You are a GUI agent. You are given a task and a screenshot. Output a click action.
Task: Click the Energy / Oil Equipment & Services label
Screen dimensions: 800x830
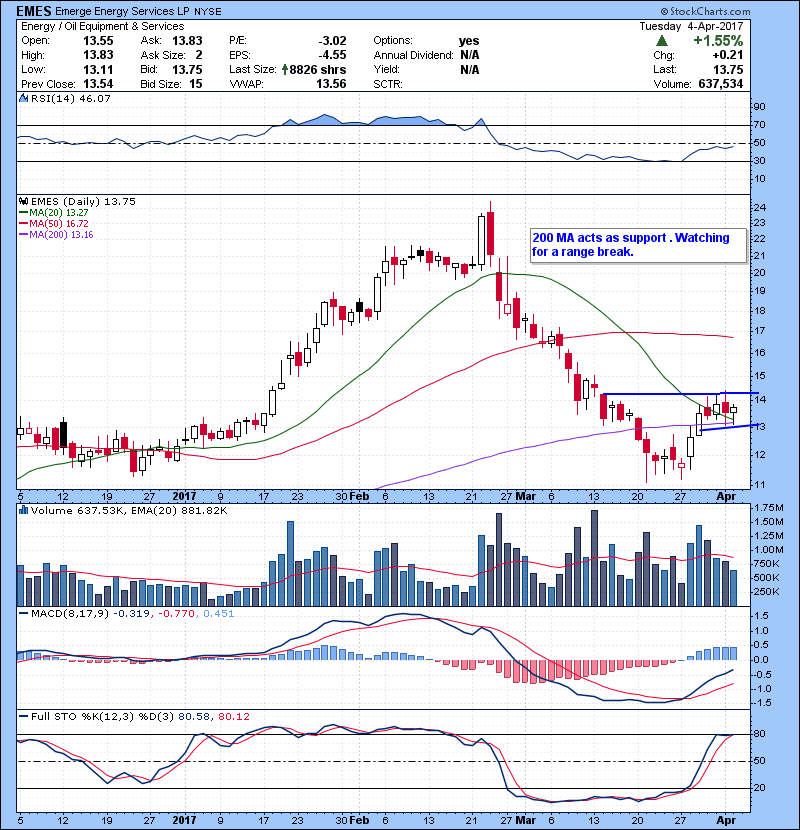coord(103,26)
